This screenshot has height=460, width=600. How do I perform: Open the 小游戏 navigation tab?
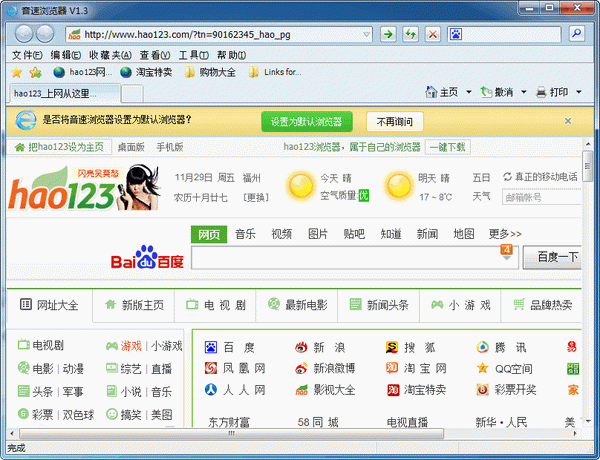[x=460, y=305]
